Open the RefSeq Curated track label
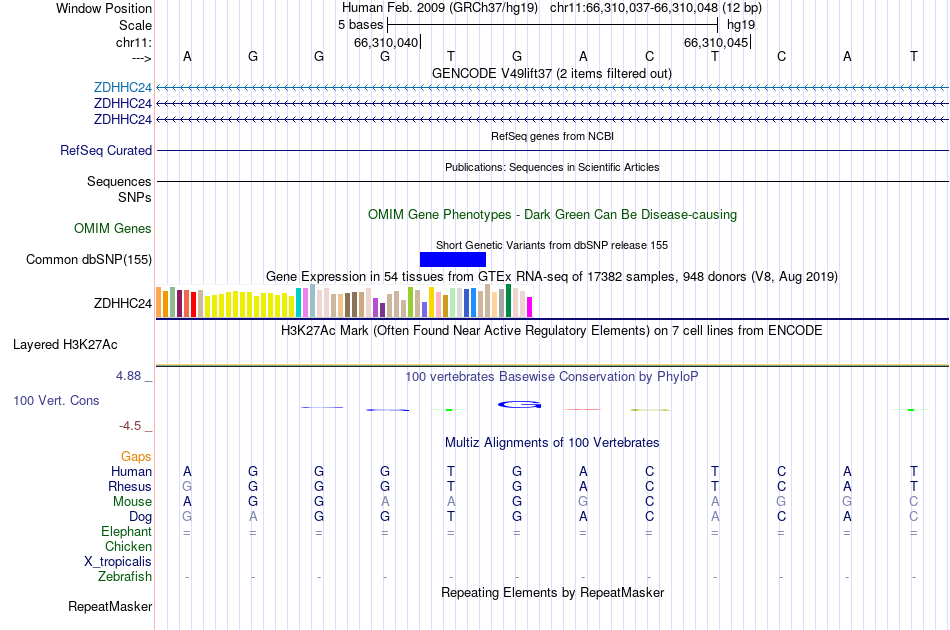 point(106,150)
